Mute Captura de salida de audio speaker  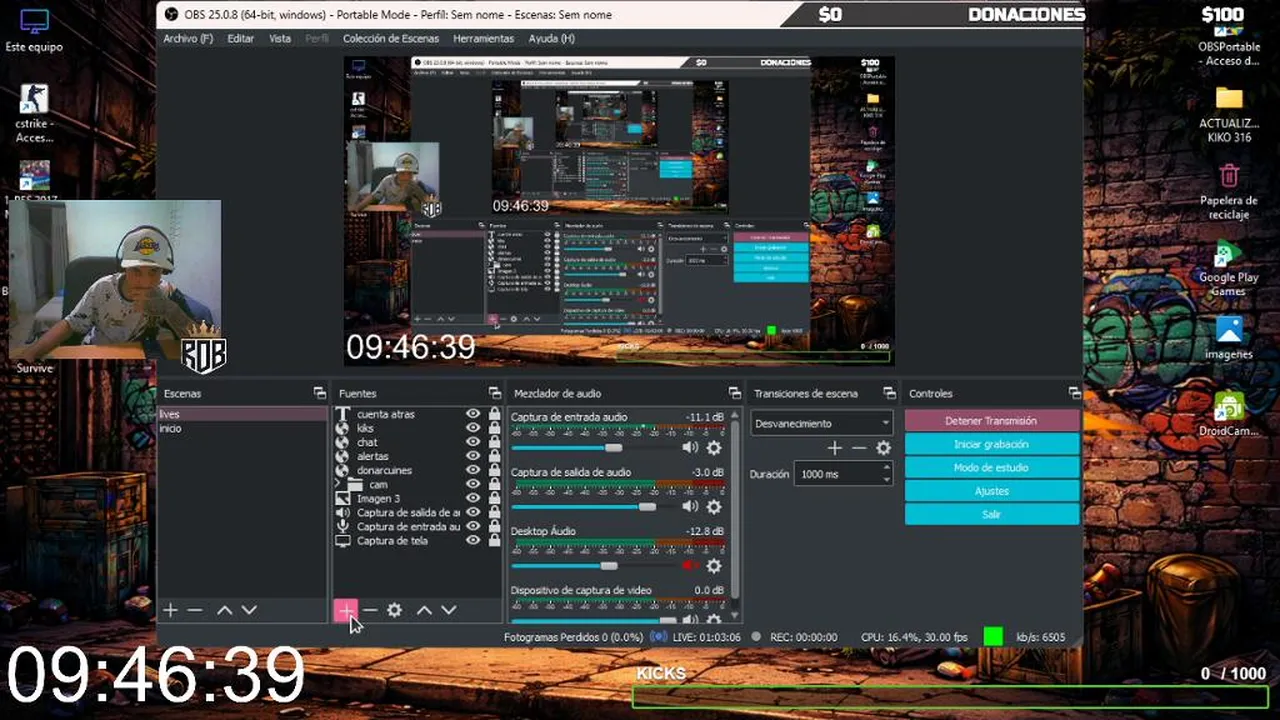(x=690, y=507)
